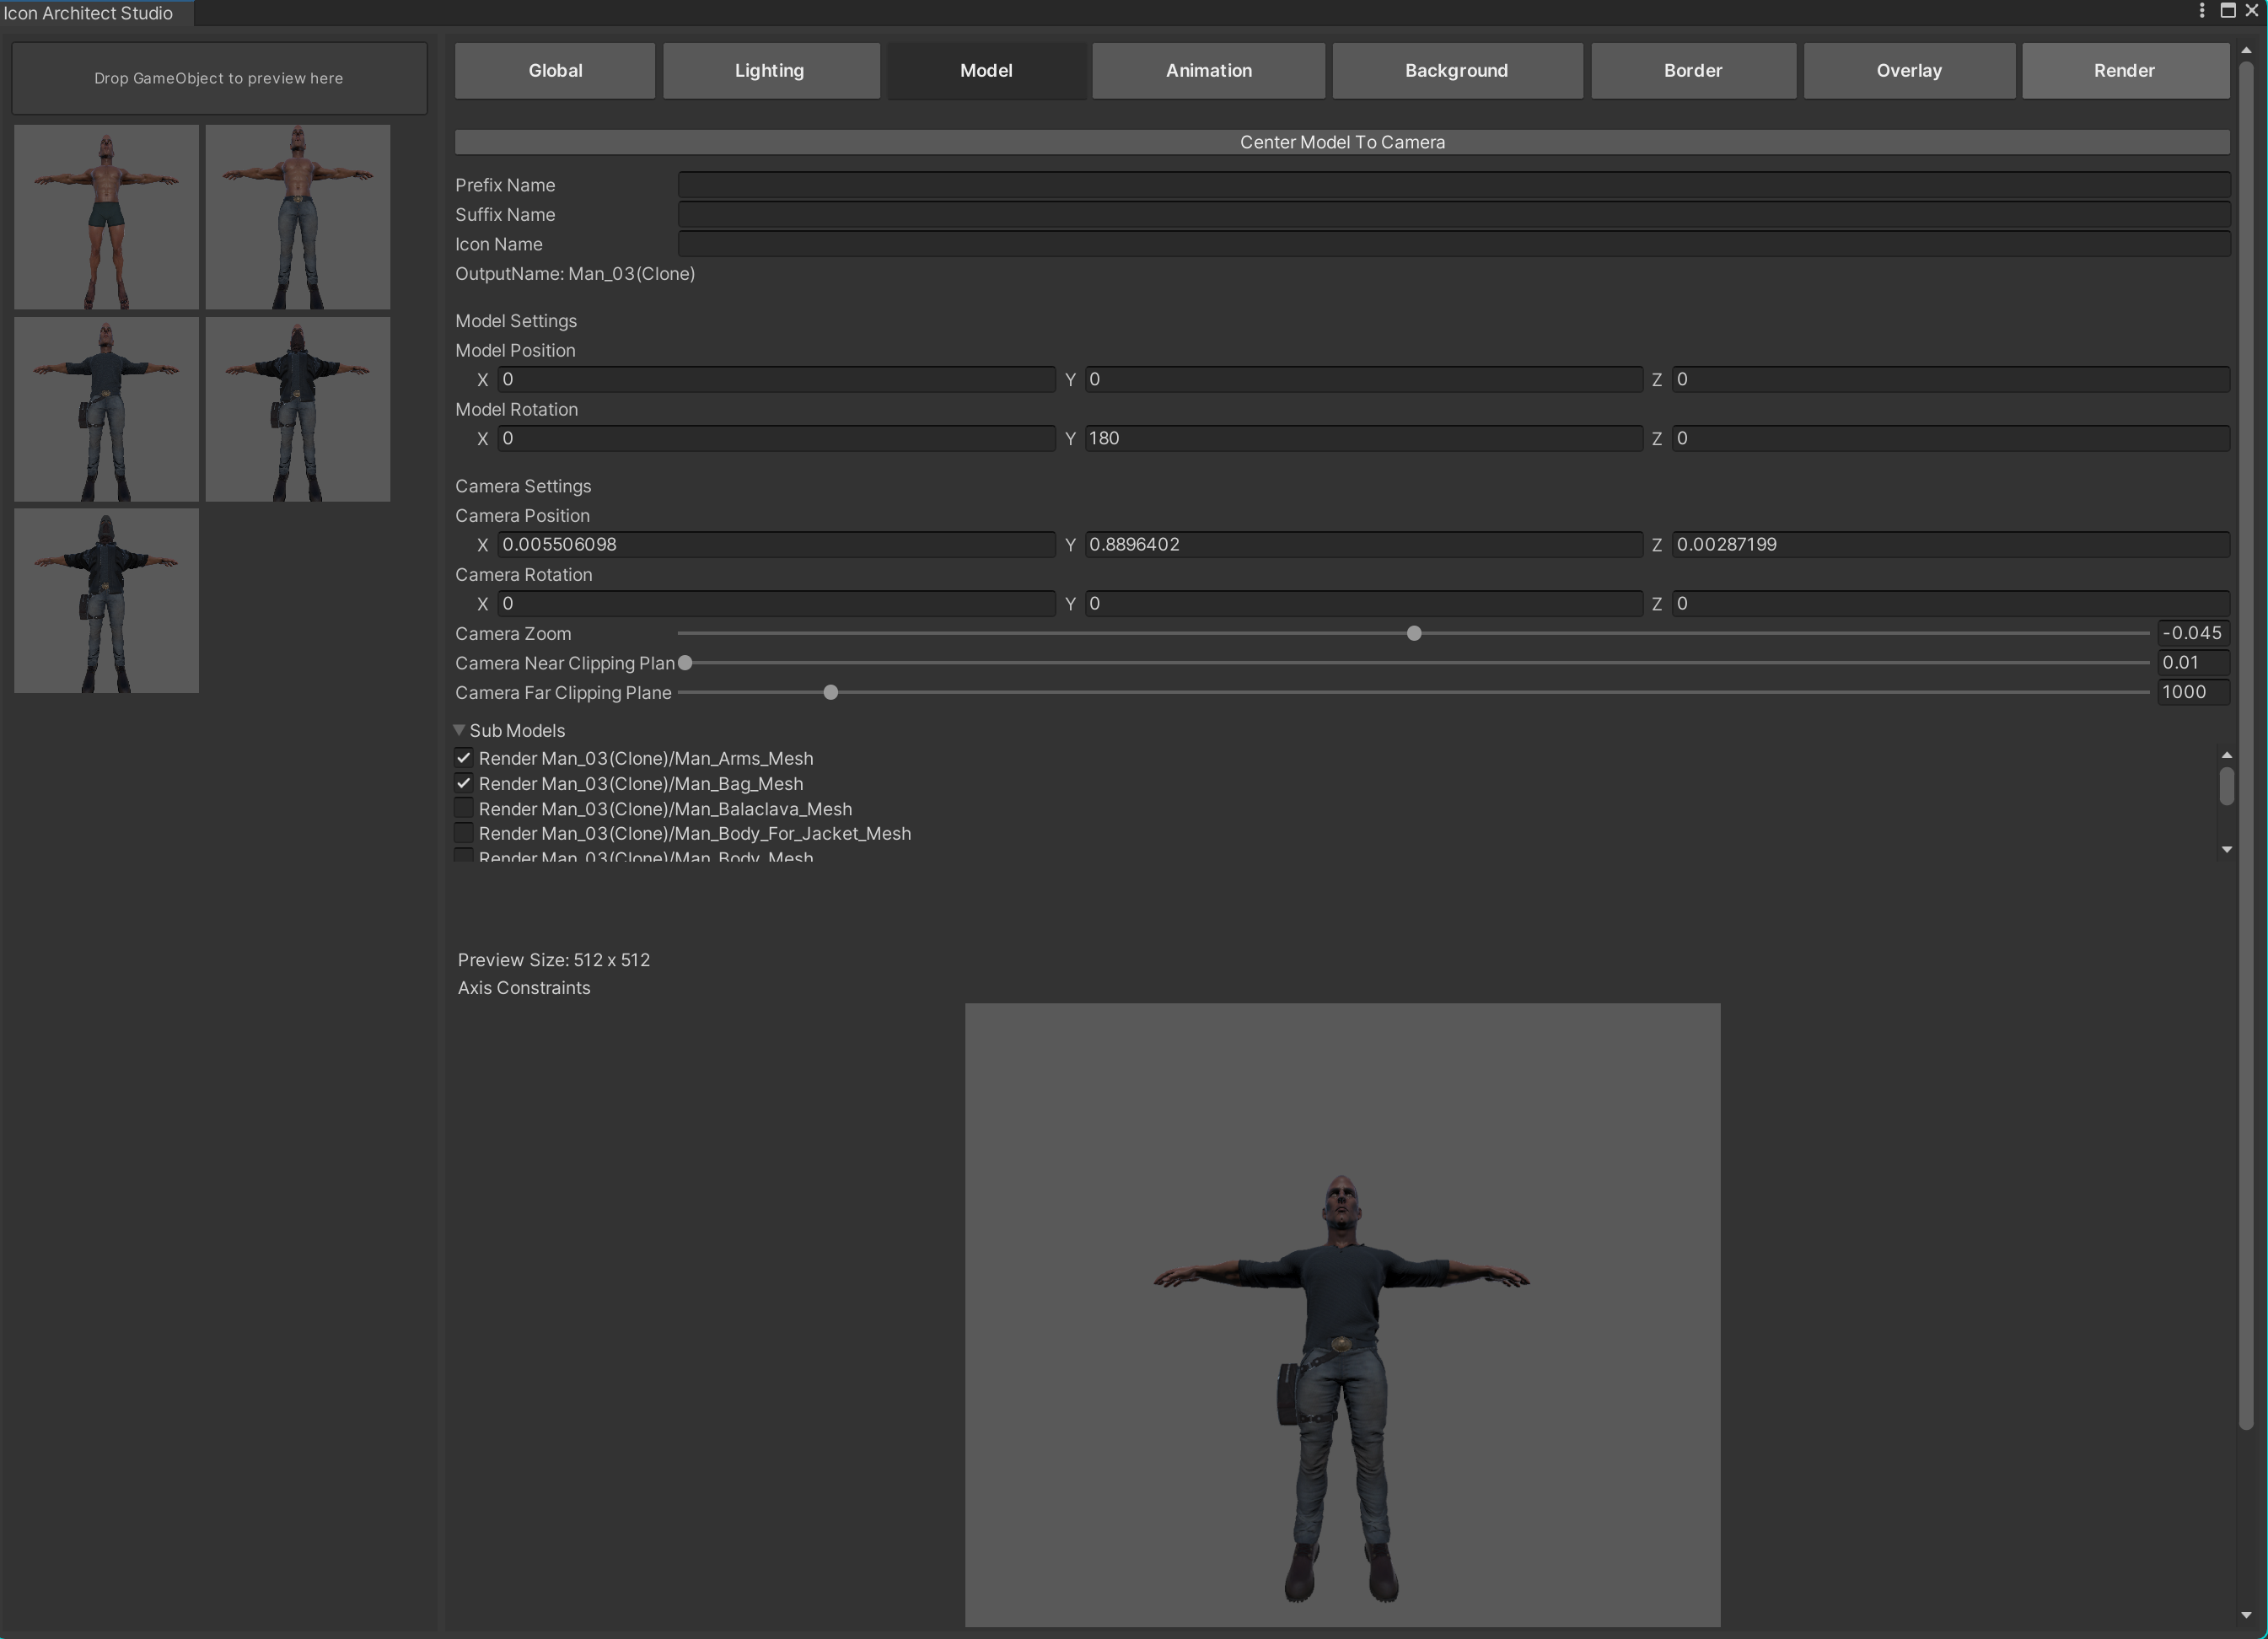Click the Camera Far Clipping Plane slider handle
This screenshot has width=2268, height=1639.
coord(831,692)
